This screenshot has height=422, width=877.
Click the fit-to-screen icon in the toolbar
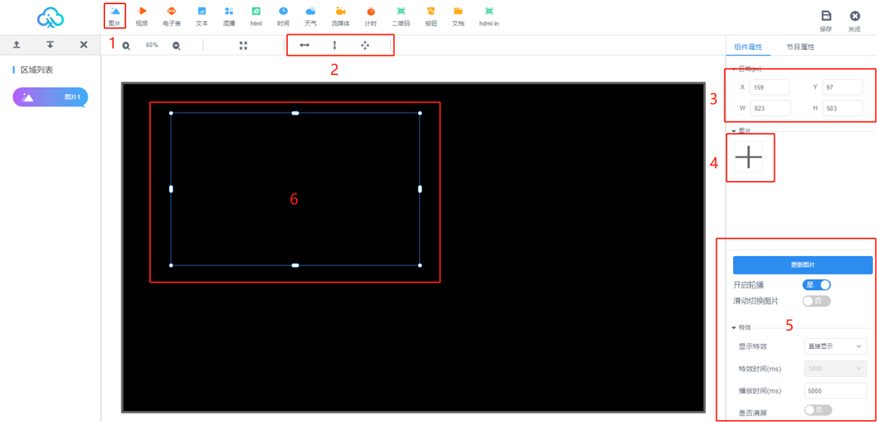(243, 46)
